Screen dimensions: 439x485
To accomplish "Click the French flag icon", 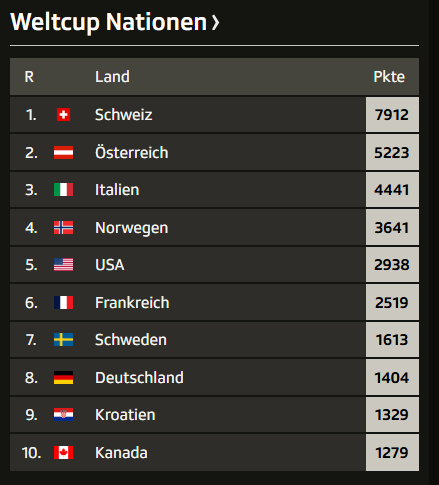I will (x=63, y=303).
